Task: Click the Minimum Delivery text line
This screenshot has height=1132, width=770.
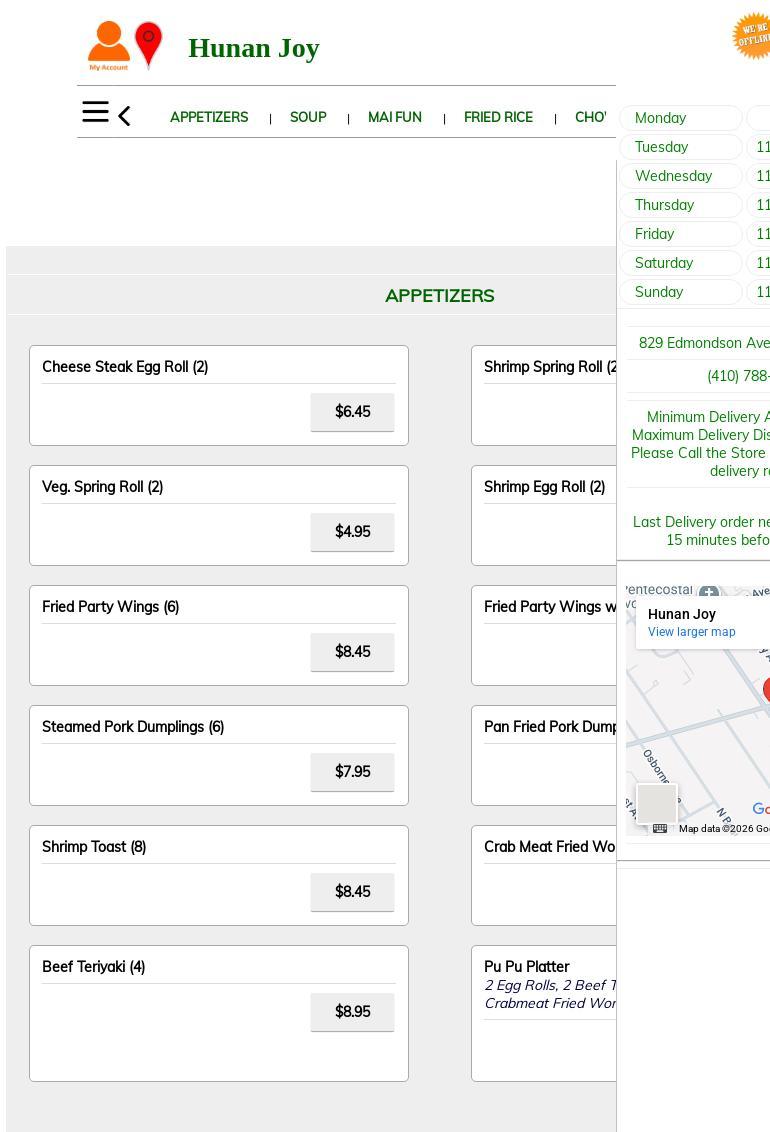Action: [x=708, y=417]
